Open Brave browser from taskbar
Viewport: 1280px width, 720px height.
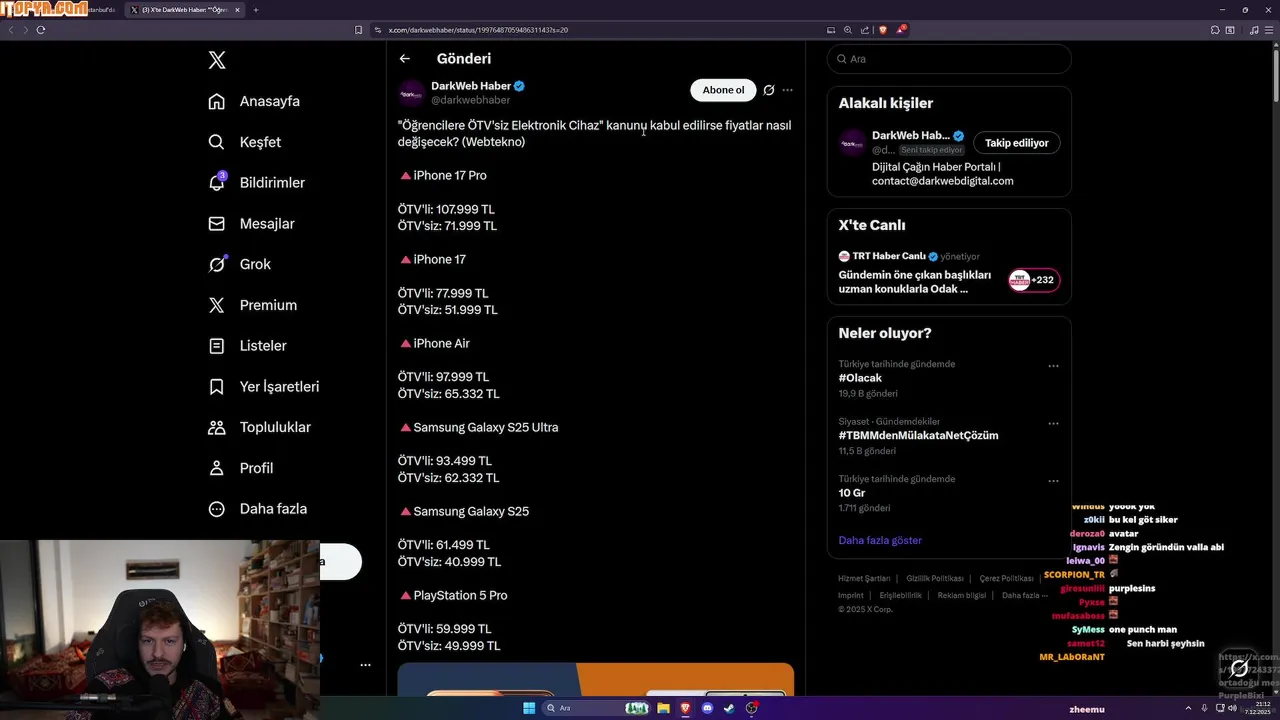pyautogui.click(x=685, y=708)
